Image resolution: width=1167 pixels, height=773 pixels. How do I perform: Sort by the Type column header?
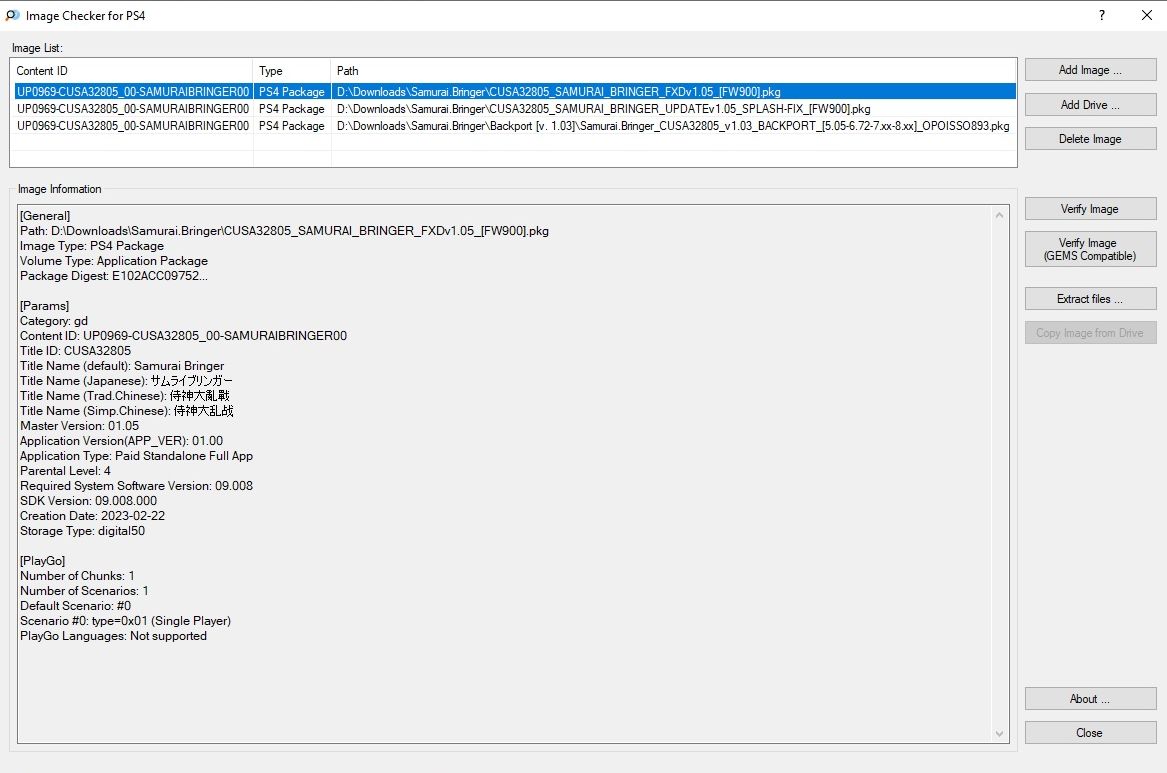pos(292,71)
